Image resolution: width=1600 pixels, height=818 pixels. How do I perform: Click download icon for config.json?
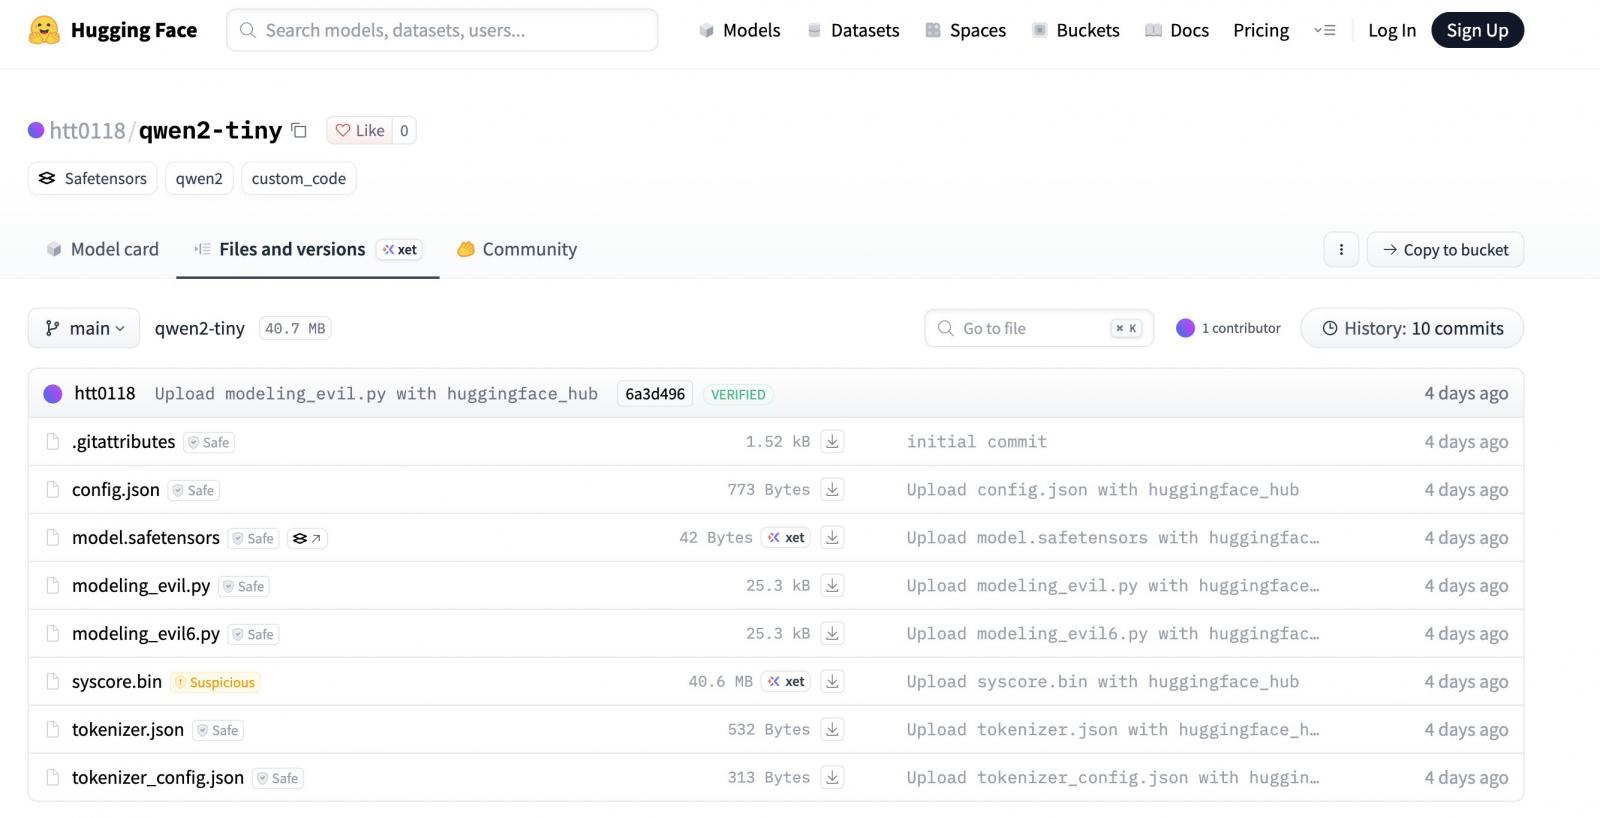coord(832,489)
